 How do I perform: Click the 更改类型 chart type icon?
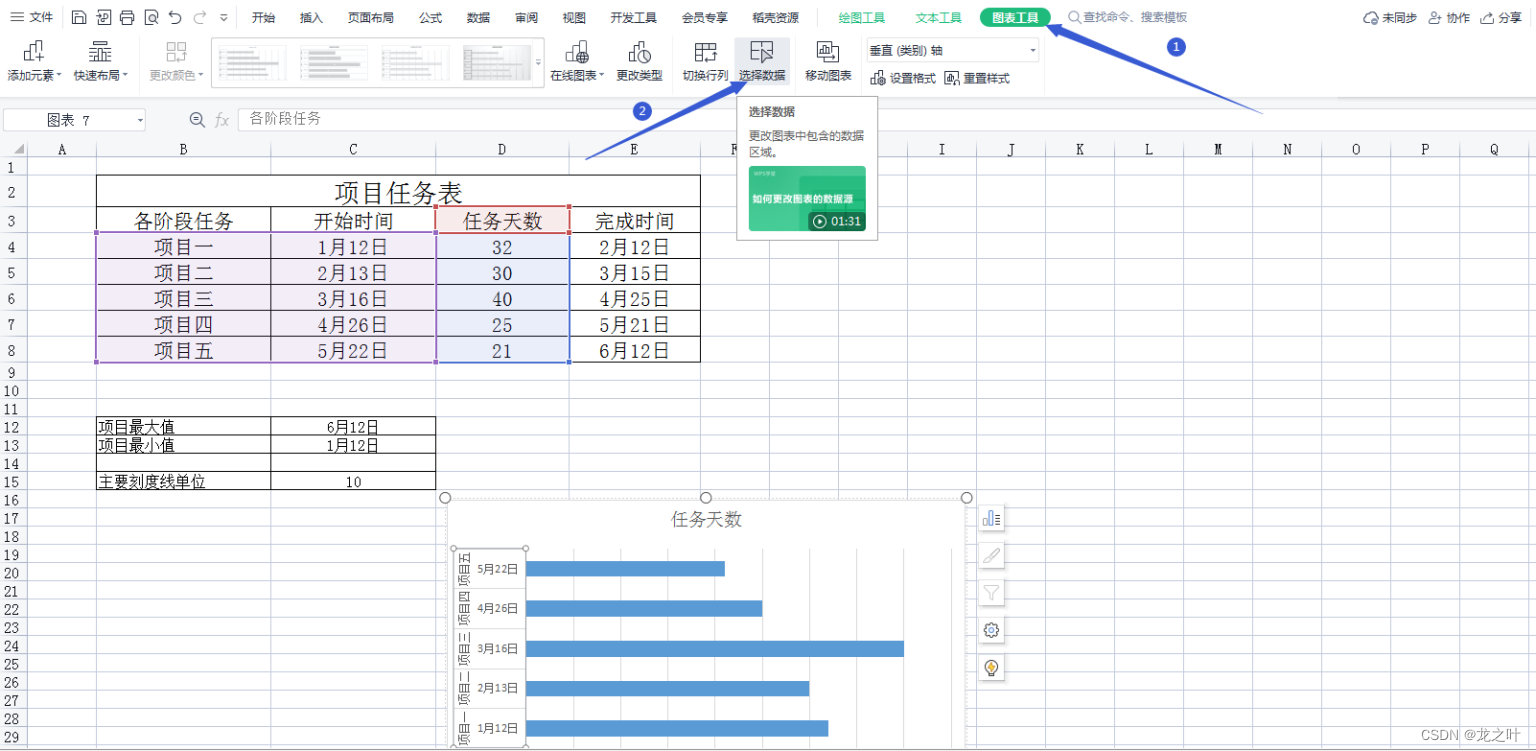[639, 62]
